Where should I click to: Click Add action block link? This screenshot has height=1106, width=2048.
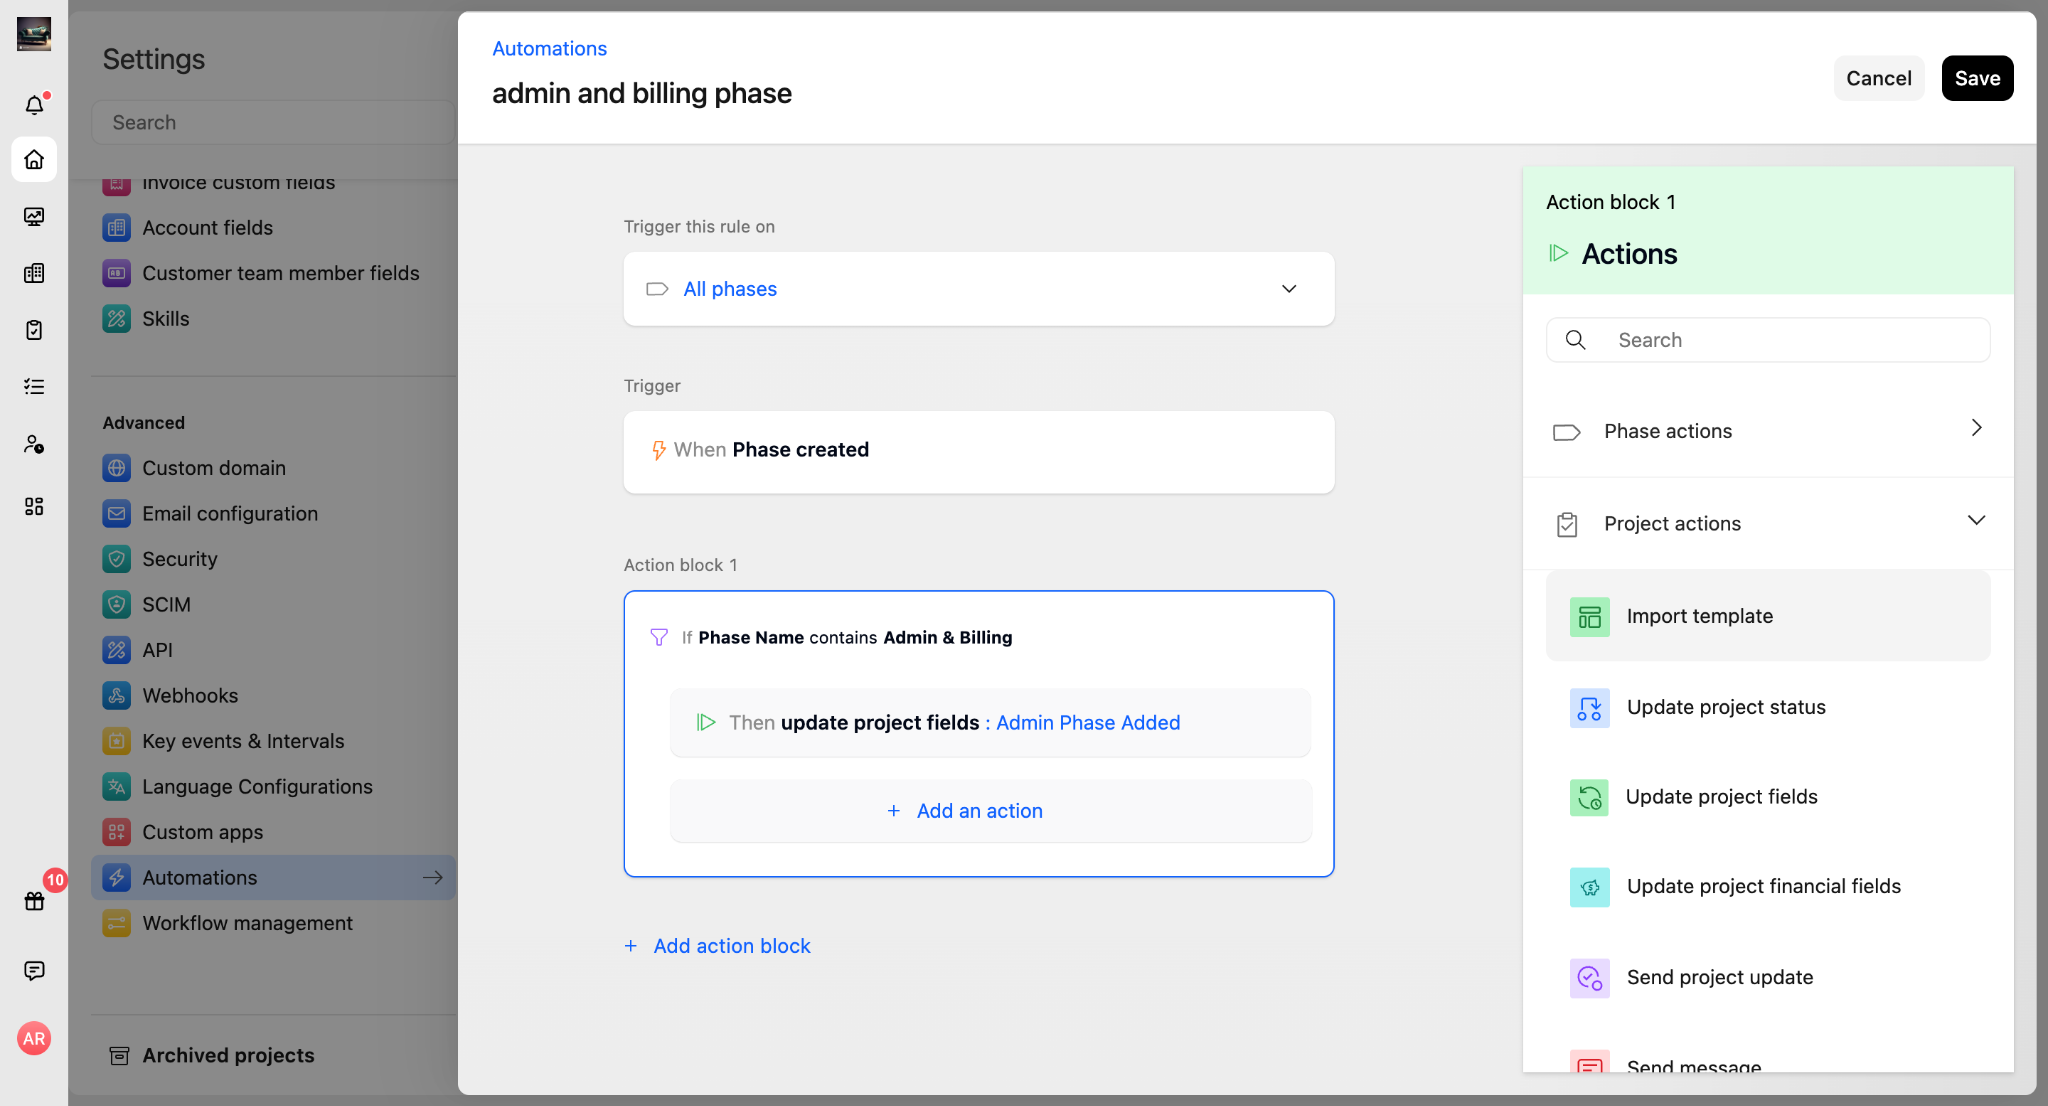tap(731, 946)
